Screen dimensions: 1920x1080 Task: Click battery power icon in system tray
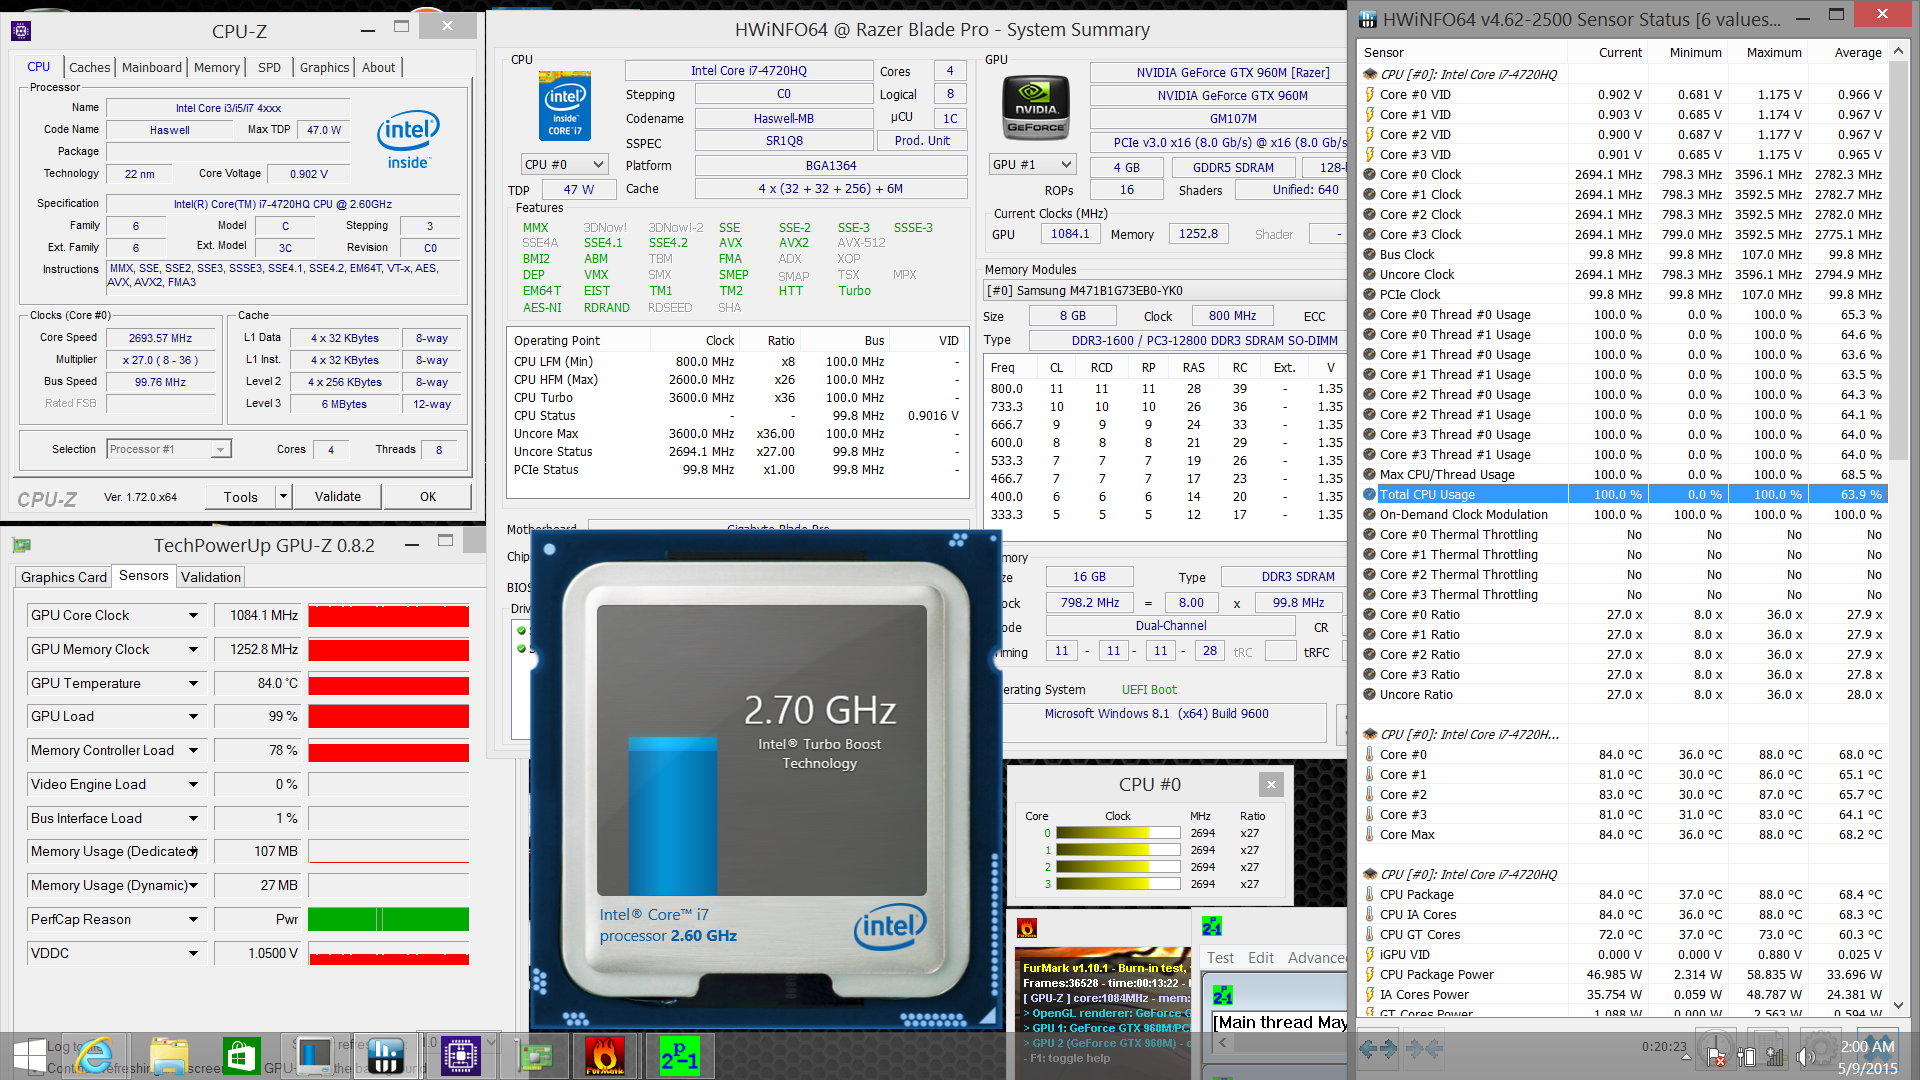(x=1746, y=1056)
